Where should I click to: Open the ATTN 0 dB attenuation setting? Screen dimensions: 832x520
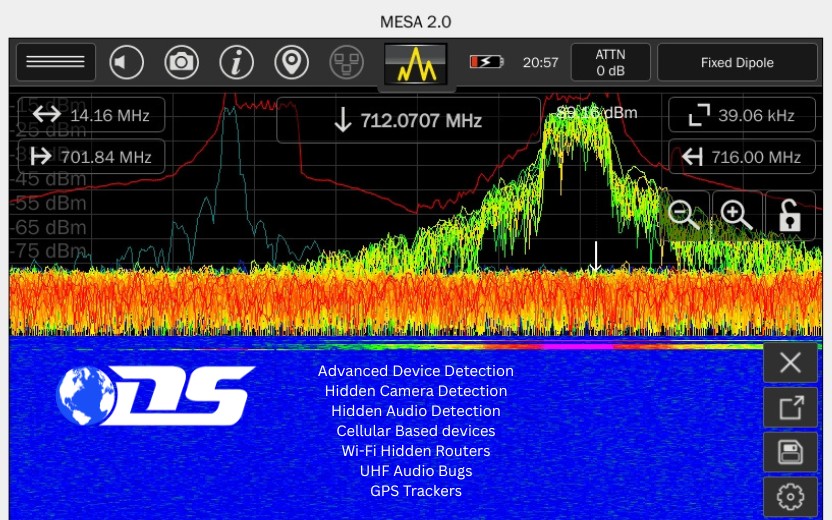click(x=610, y=62)
